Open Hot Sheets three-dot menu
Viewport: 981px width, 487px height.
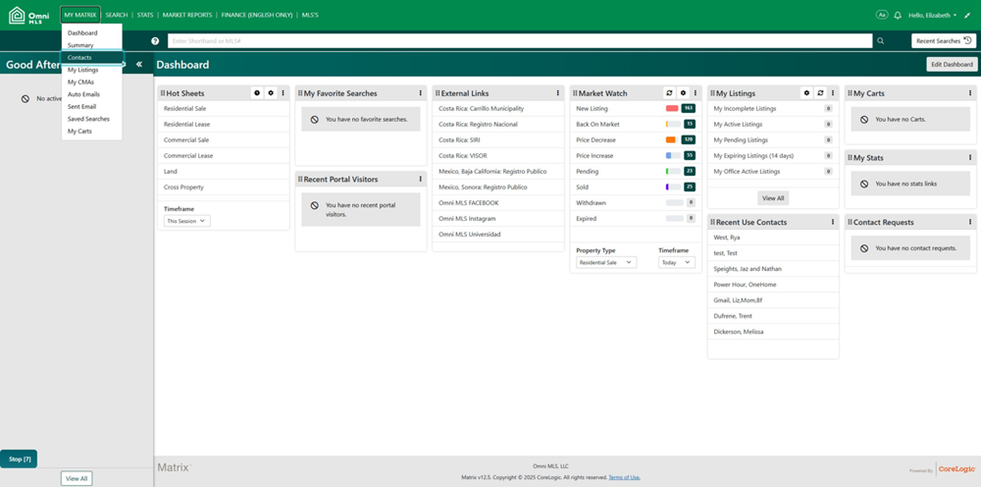[x=283, y=93]
